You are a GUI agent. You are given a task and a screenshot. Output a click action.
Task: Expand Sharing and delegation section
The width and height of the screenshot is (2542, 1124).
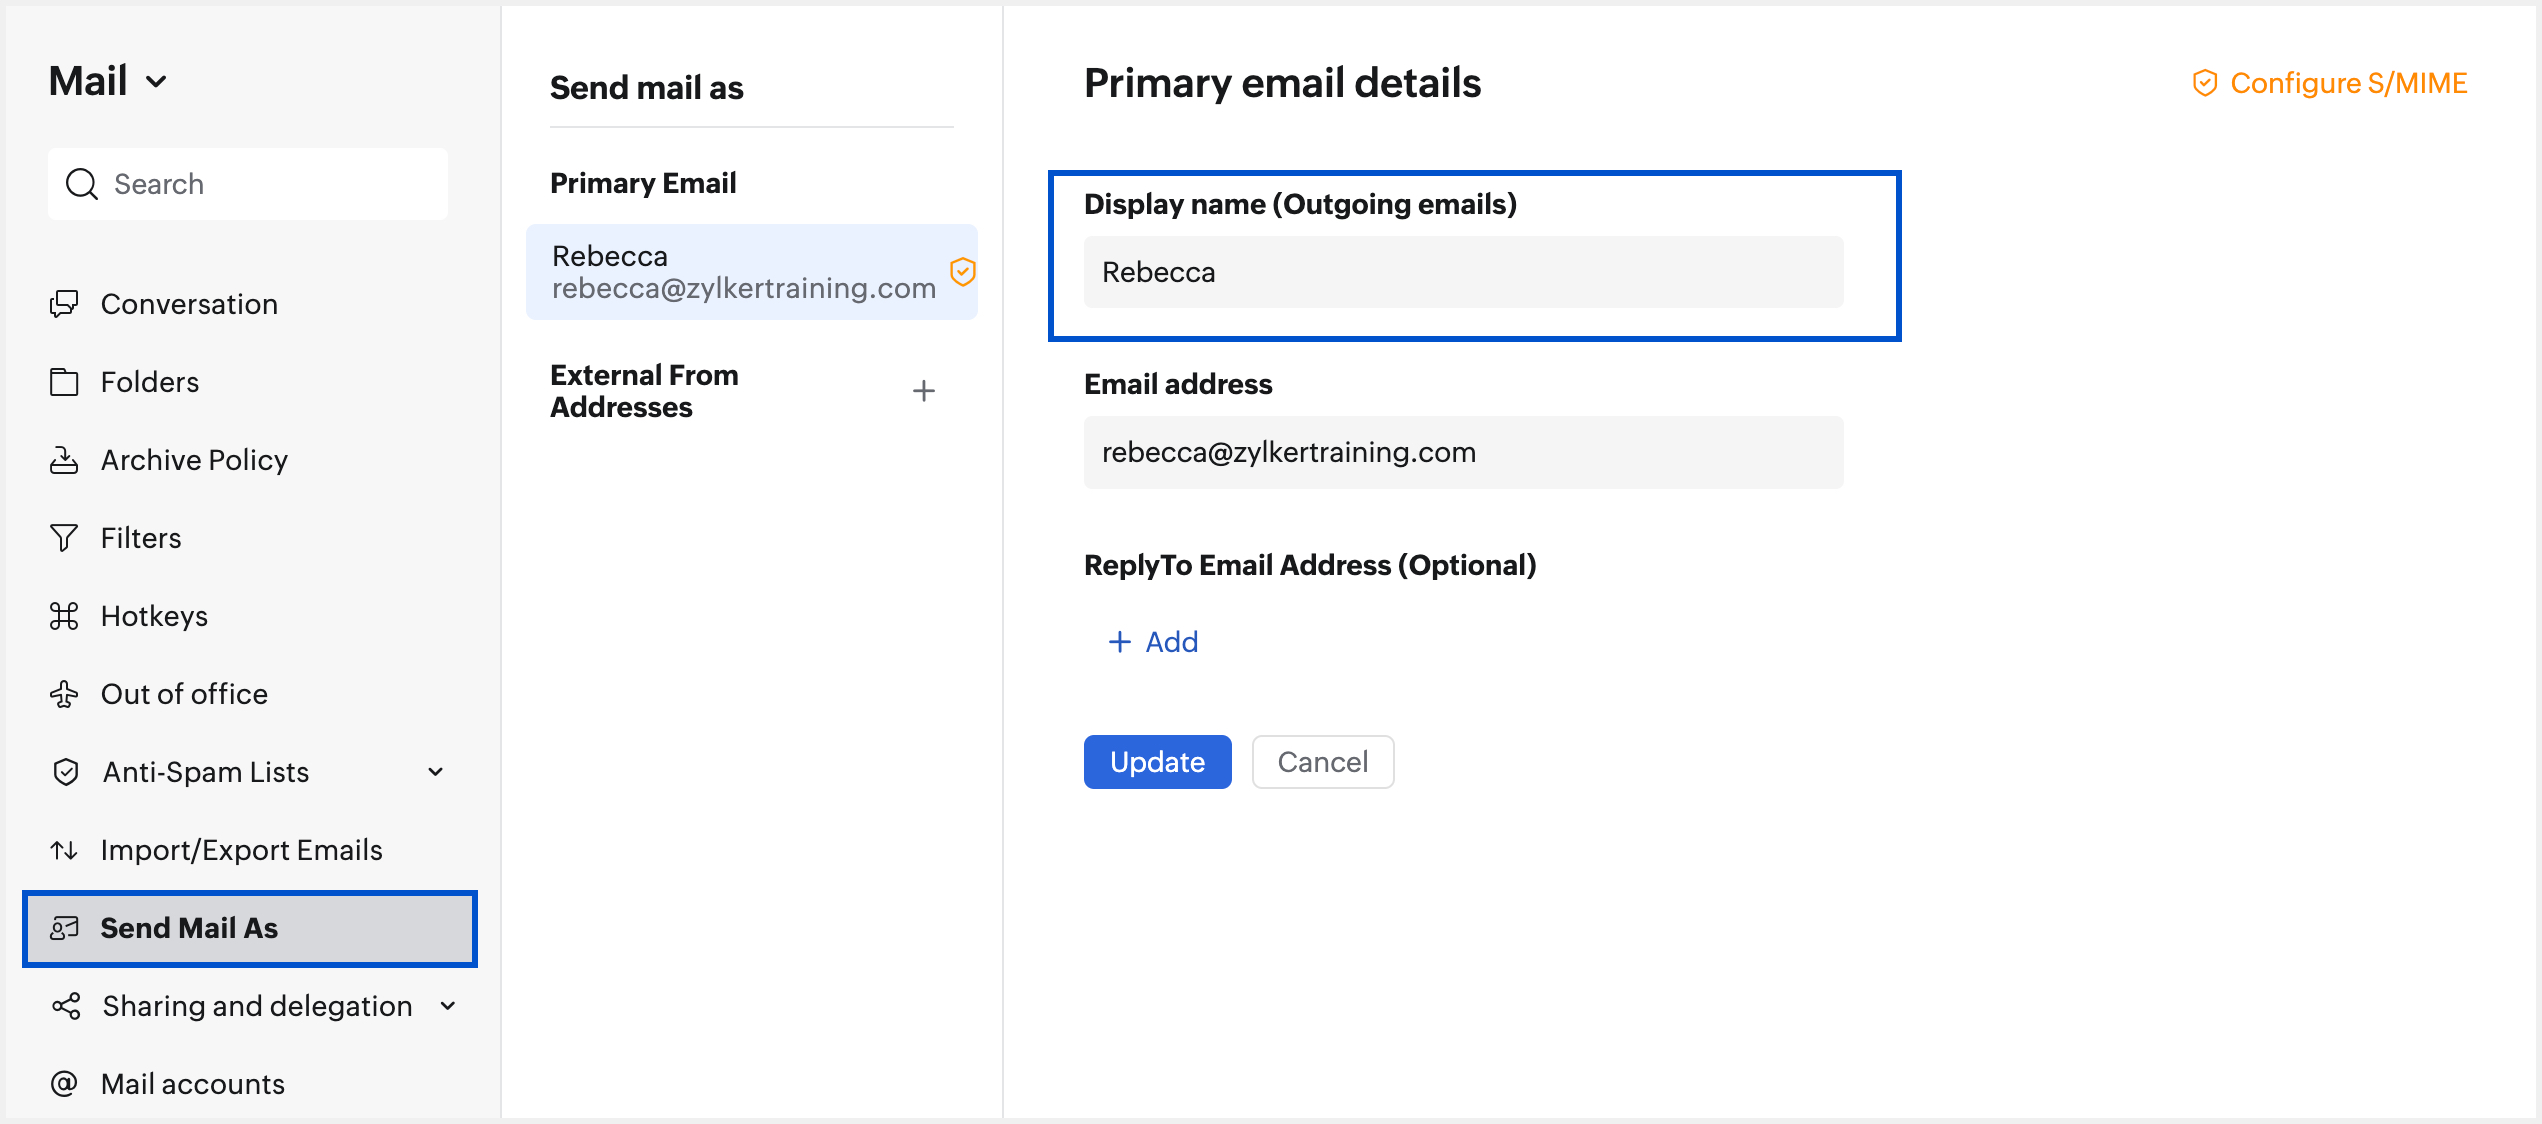(x=448, y=1006)
